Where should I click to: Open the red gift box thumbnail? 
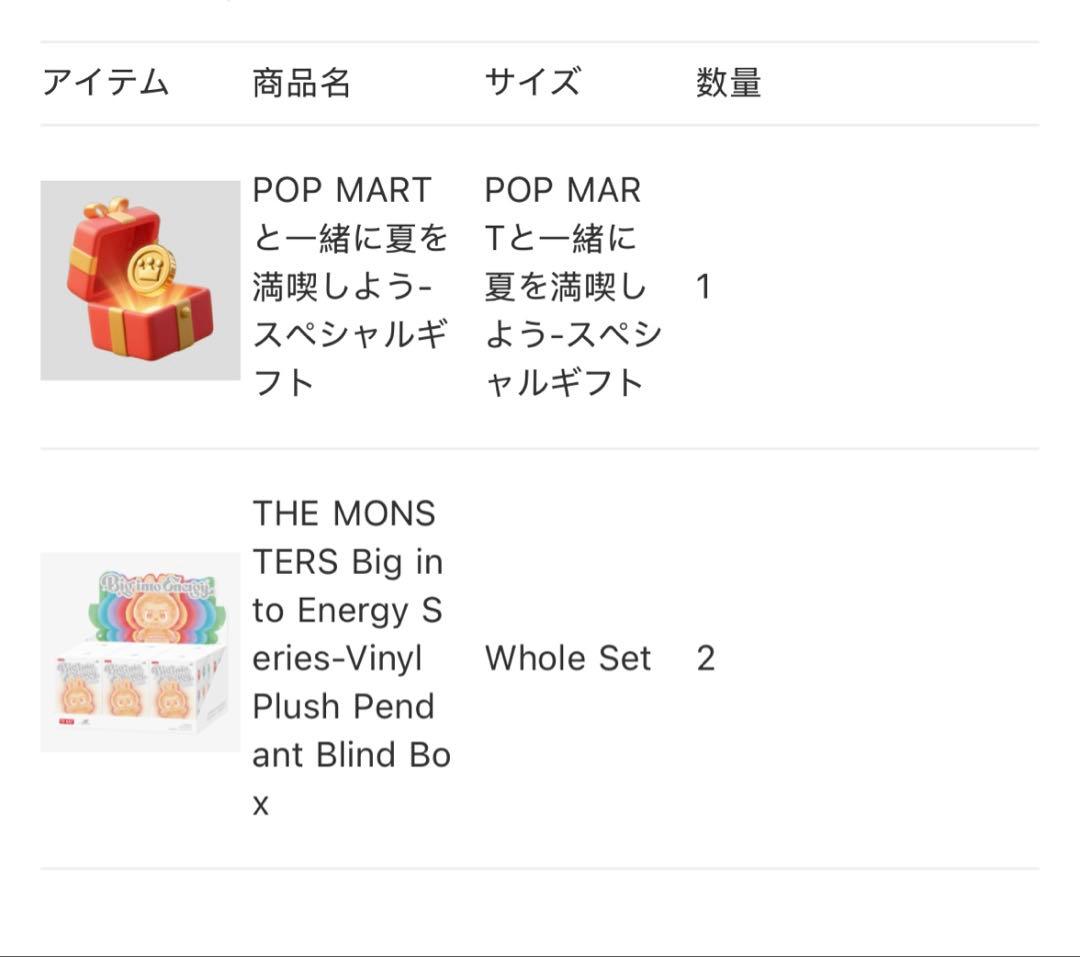coord(140,280)
